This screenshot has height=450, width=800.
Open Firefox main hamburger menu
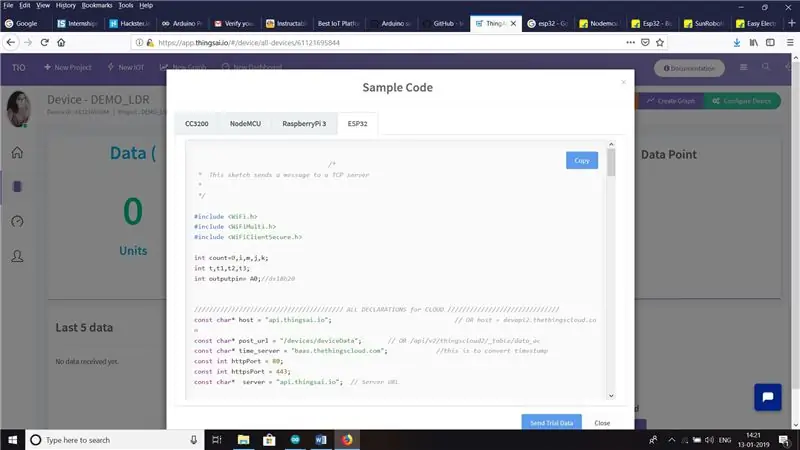[x=790, y=43]
